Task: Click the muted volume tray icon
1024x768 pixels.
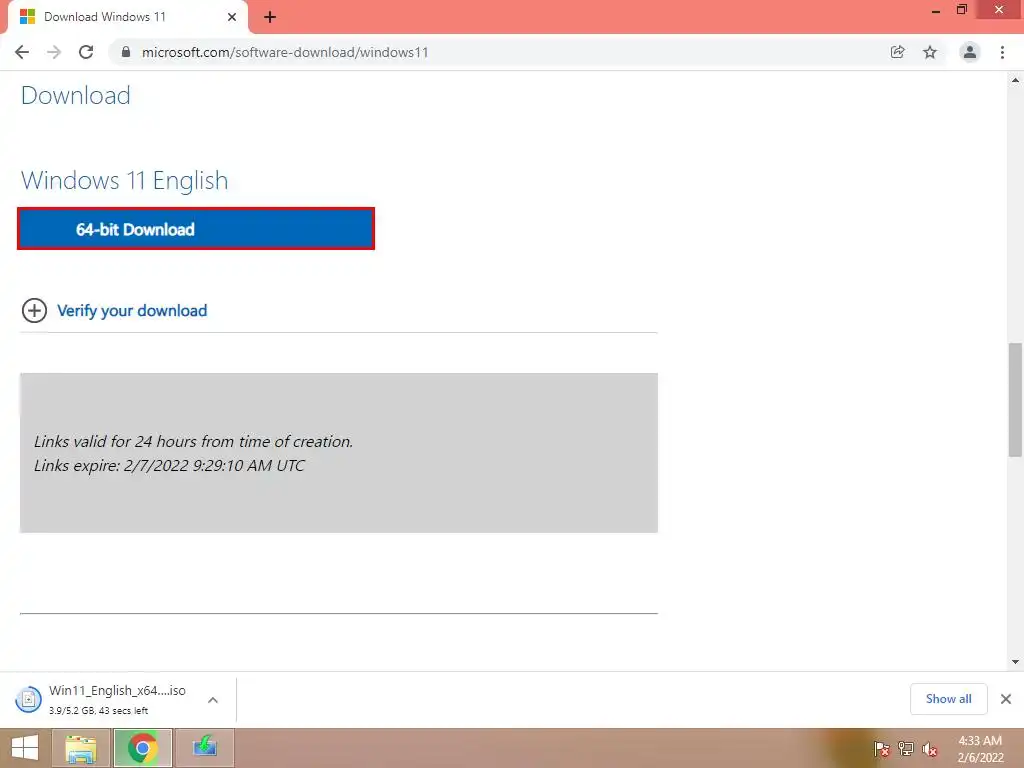Action: (929, 749)
